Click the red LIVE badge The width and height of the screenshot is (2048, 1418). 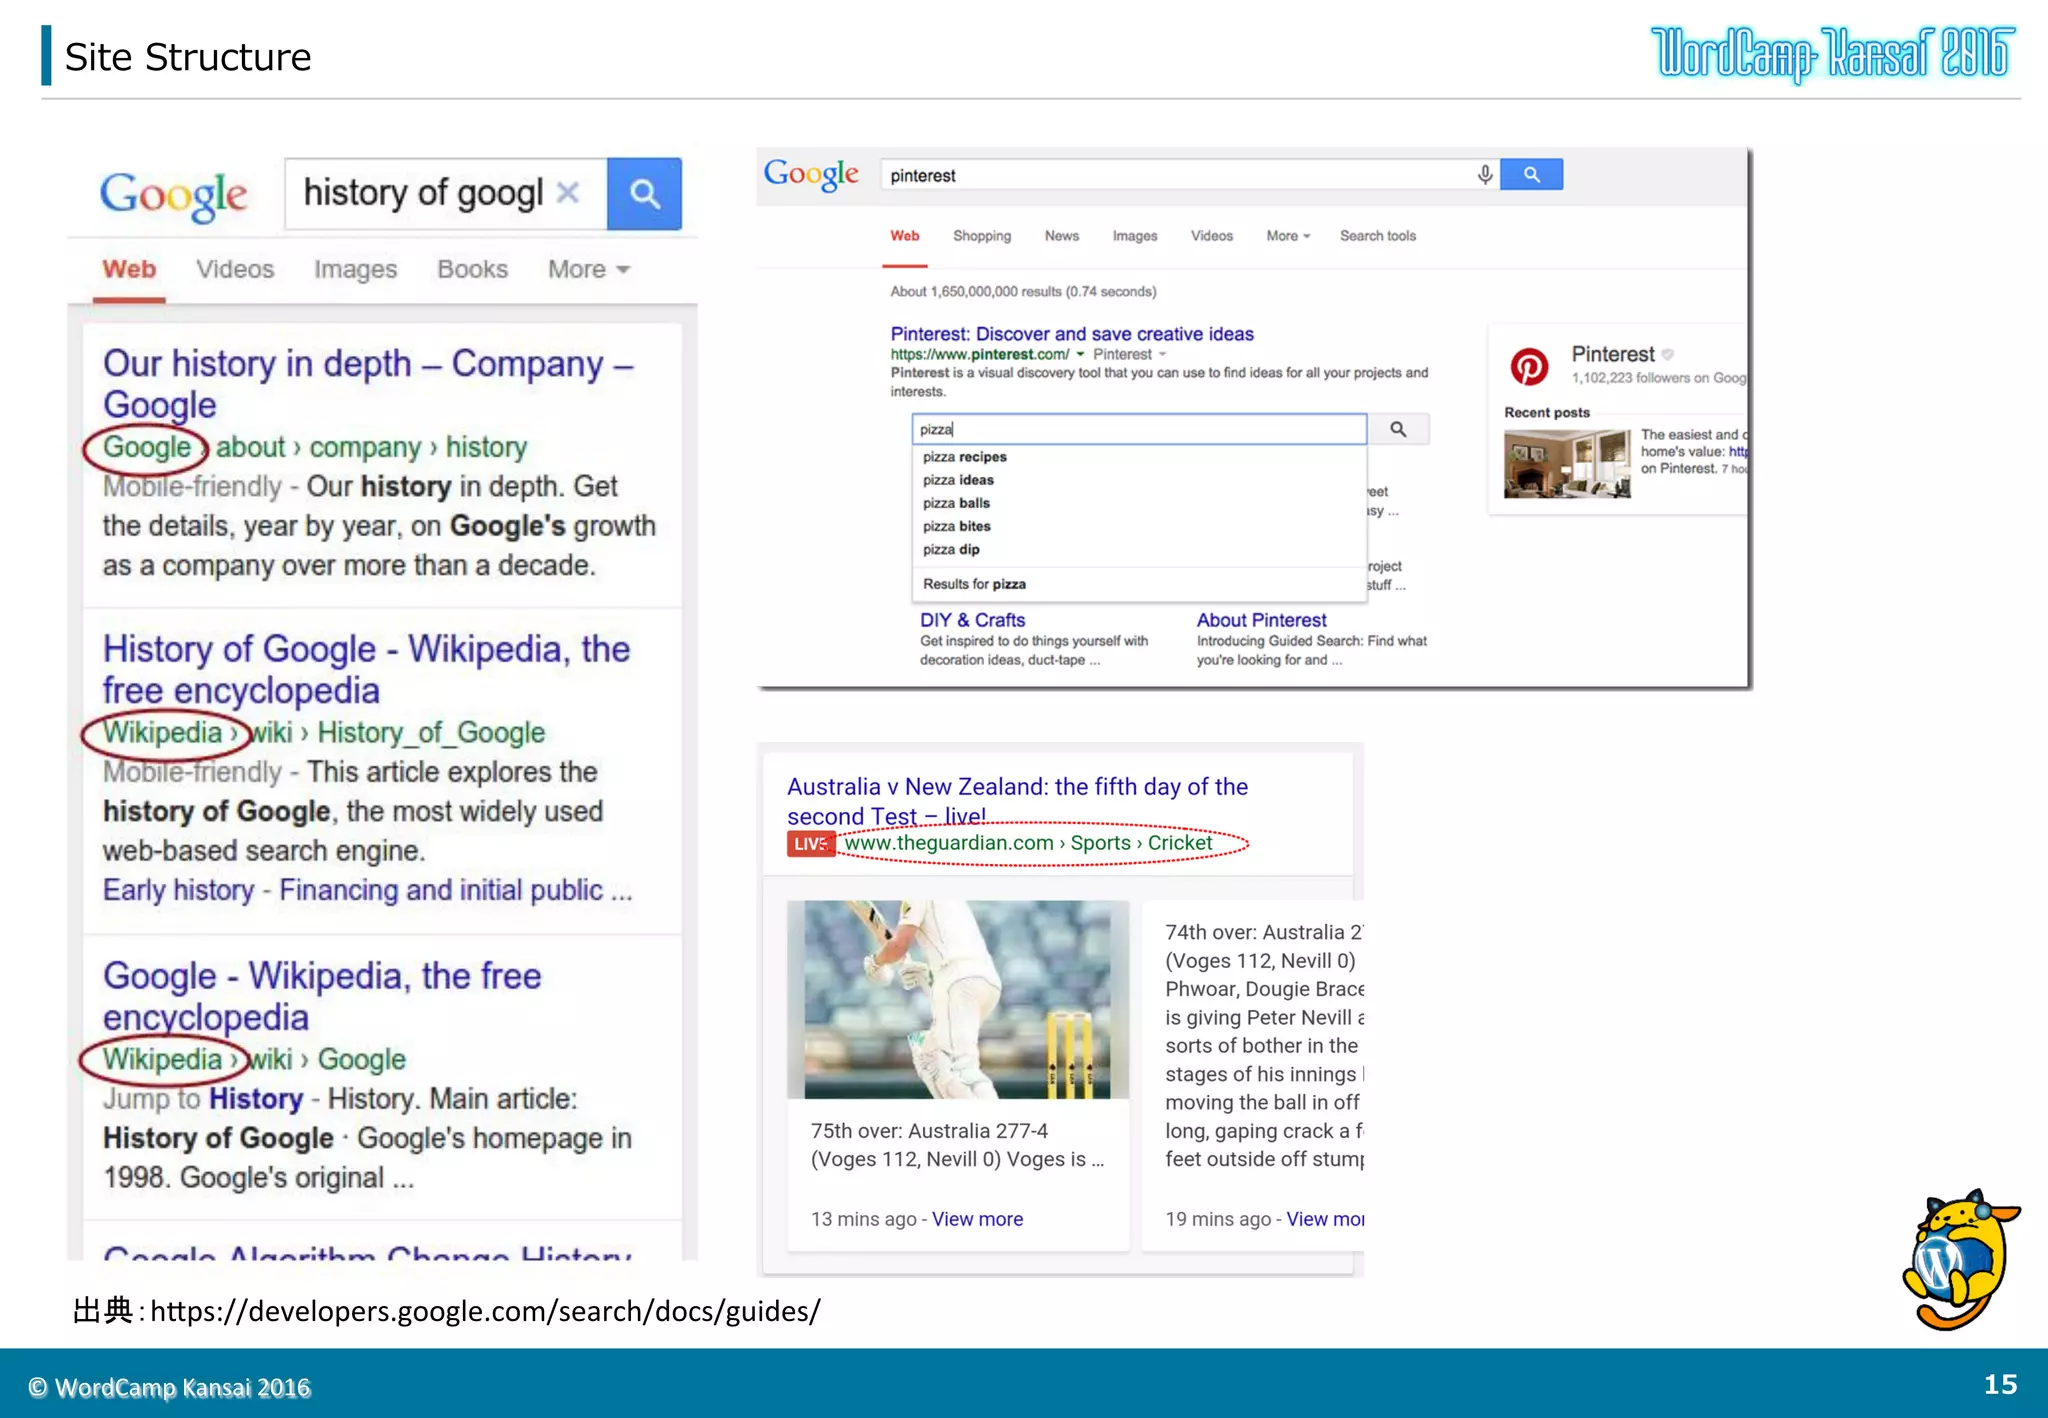809,844
